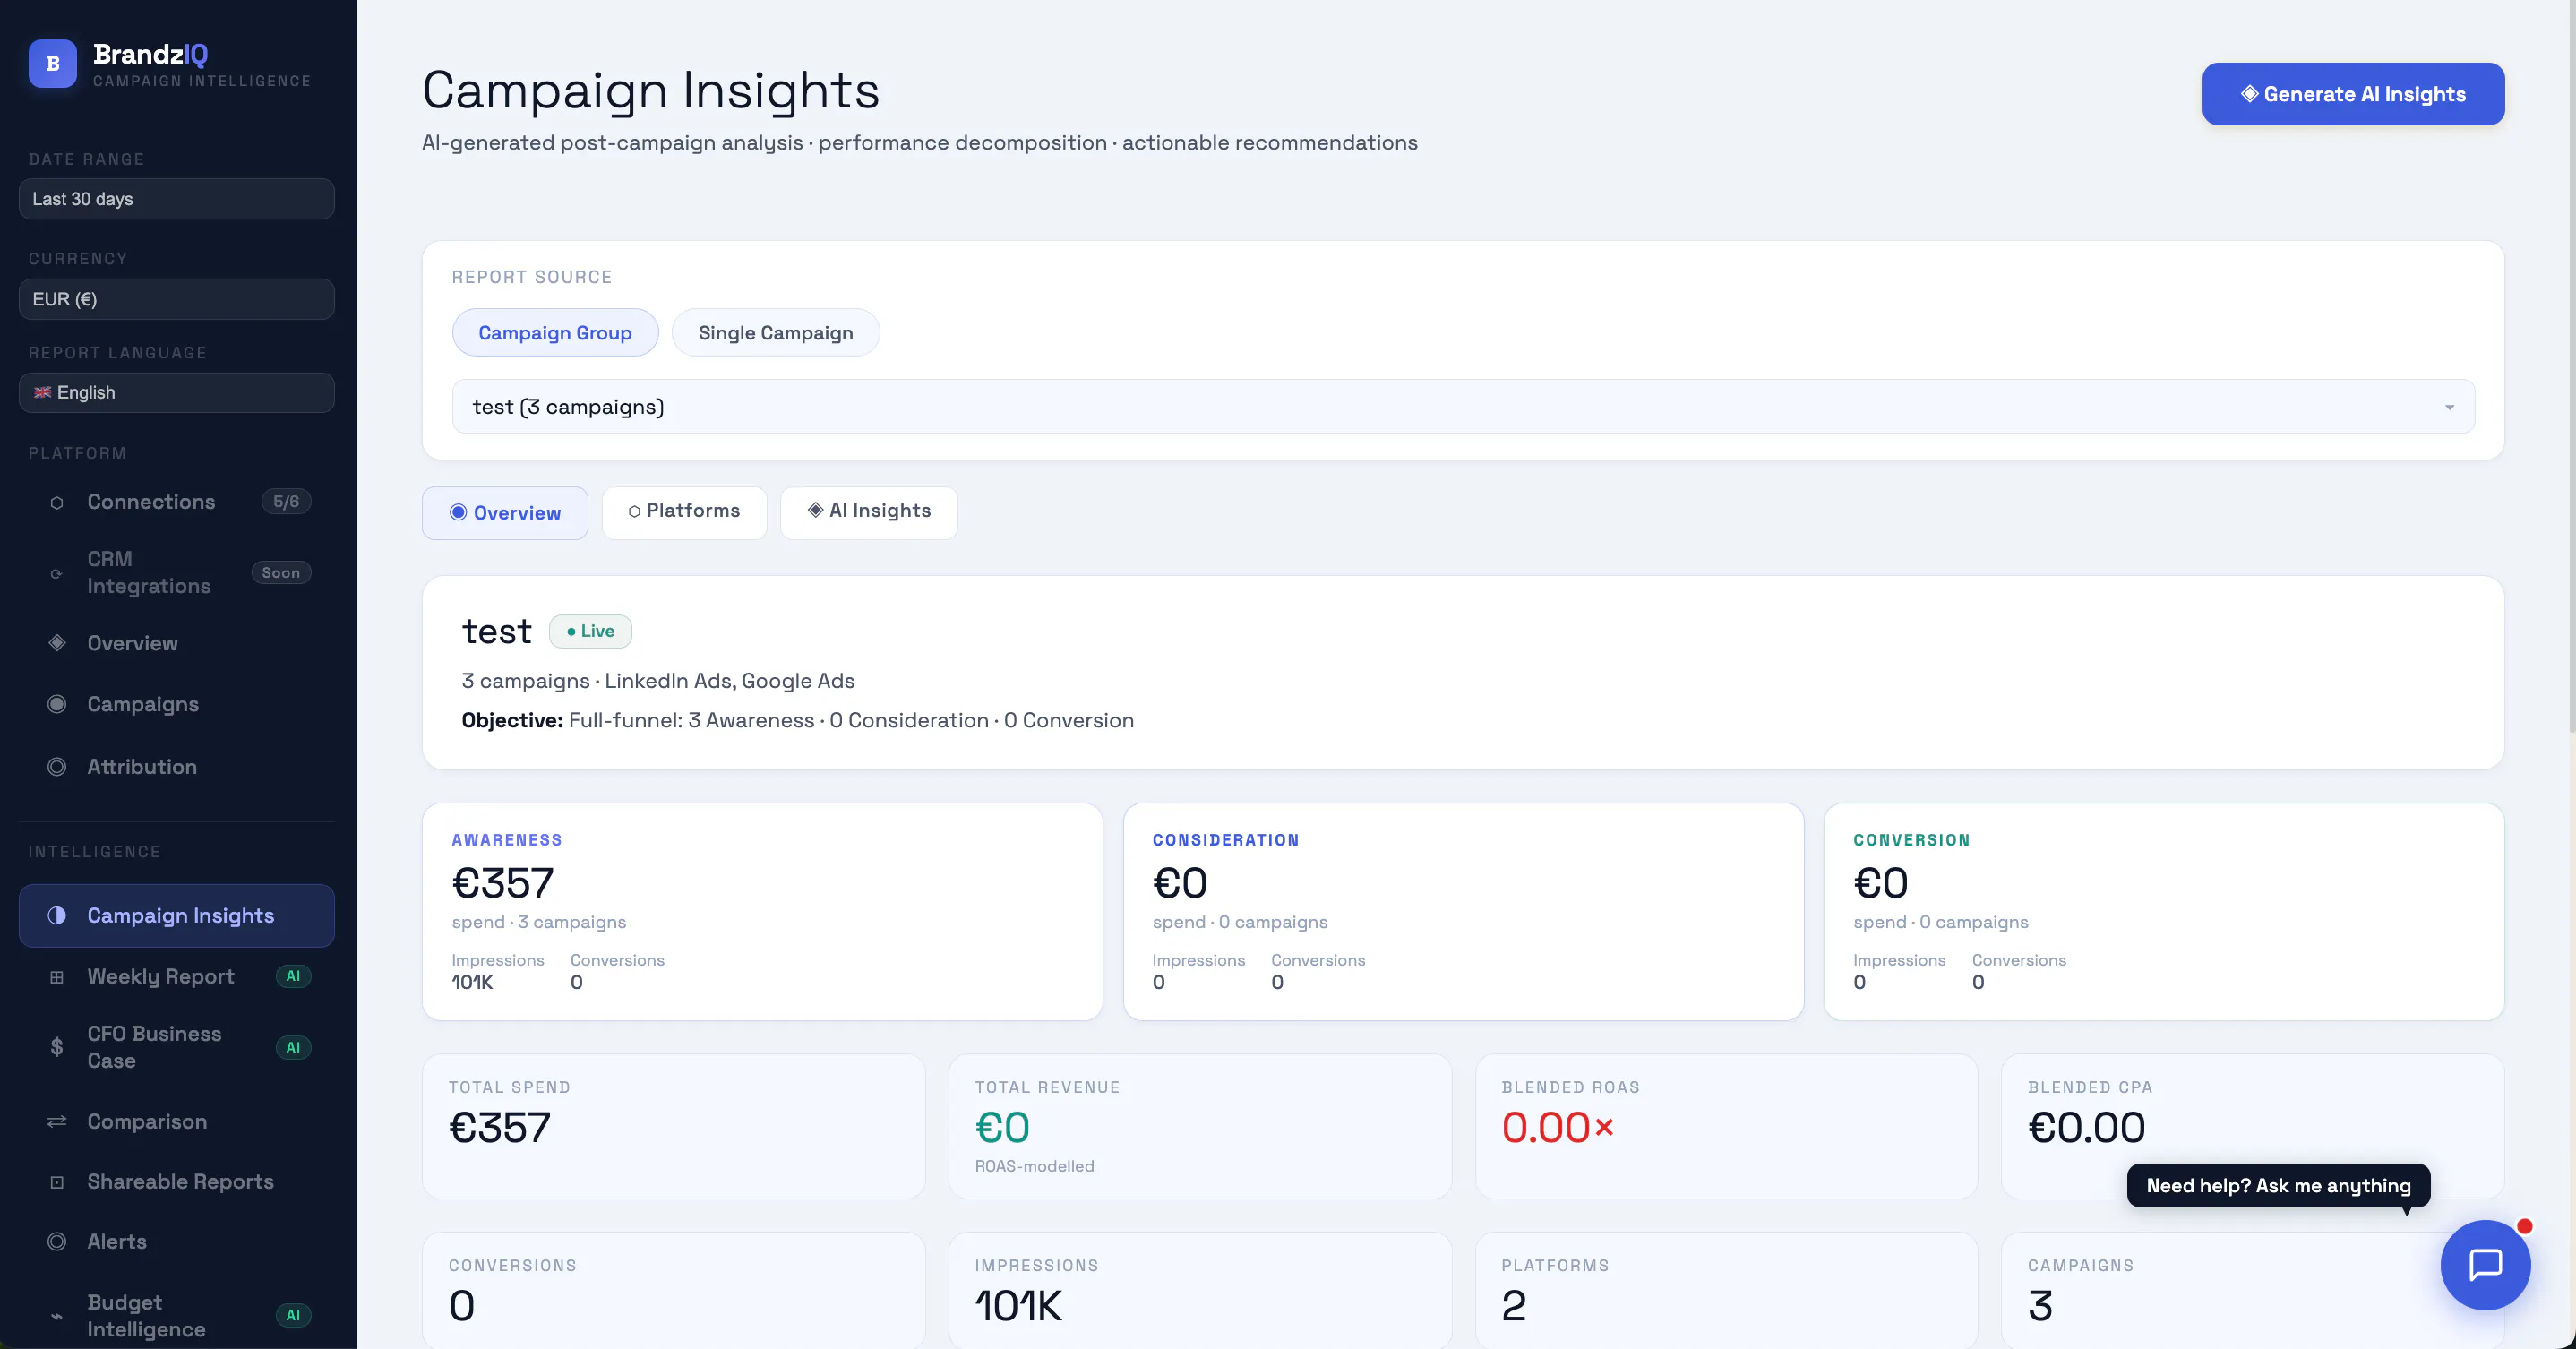2576x1349 pixels.
Task: Click '3 campaigns · LinkedIn Ads, Google Ads' text
Action: (x=658, y=681)
